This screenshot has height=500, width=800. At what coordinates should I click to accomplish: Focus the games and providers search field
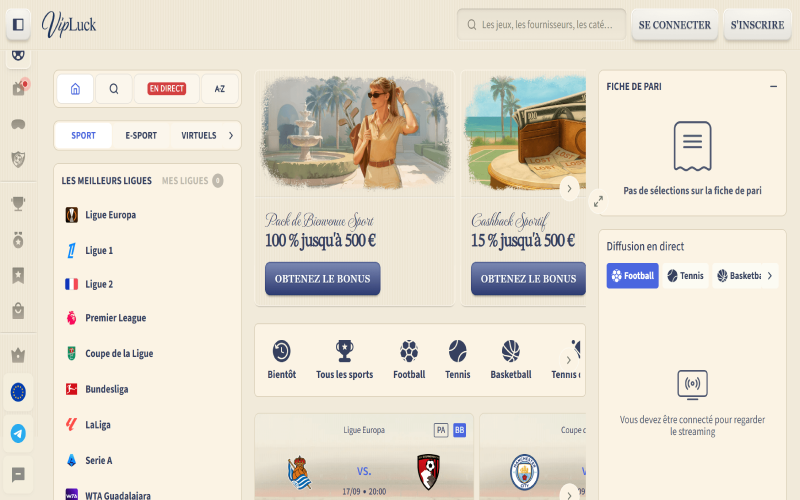(541, 24)
